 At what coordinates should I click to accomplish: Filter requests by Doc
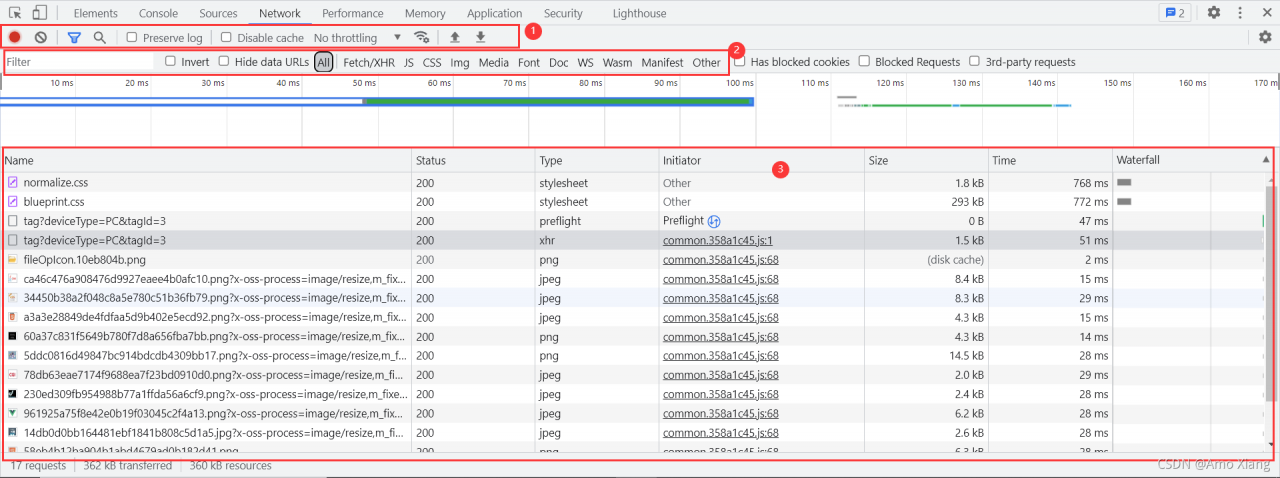[x=559, y=62]
